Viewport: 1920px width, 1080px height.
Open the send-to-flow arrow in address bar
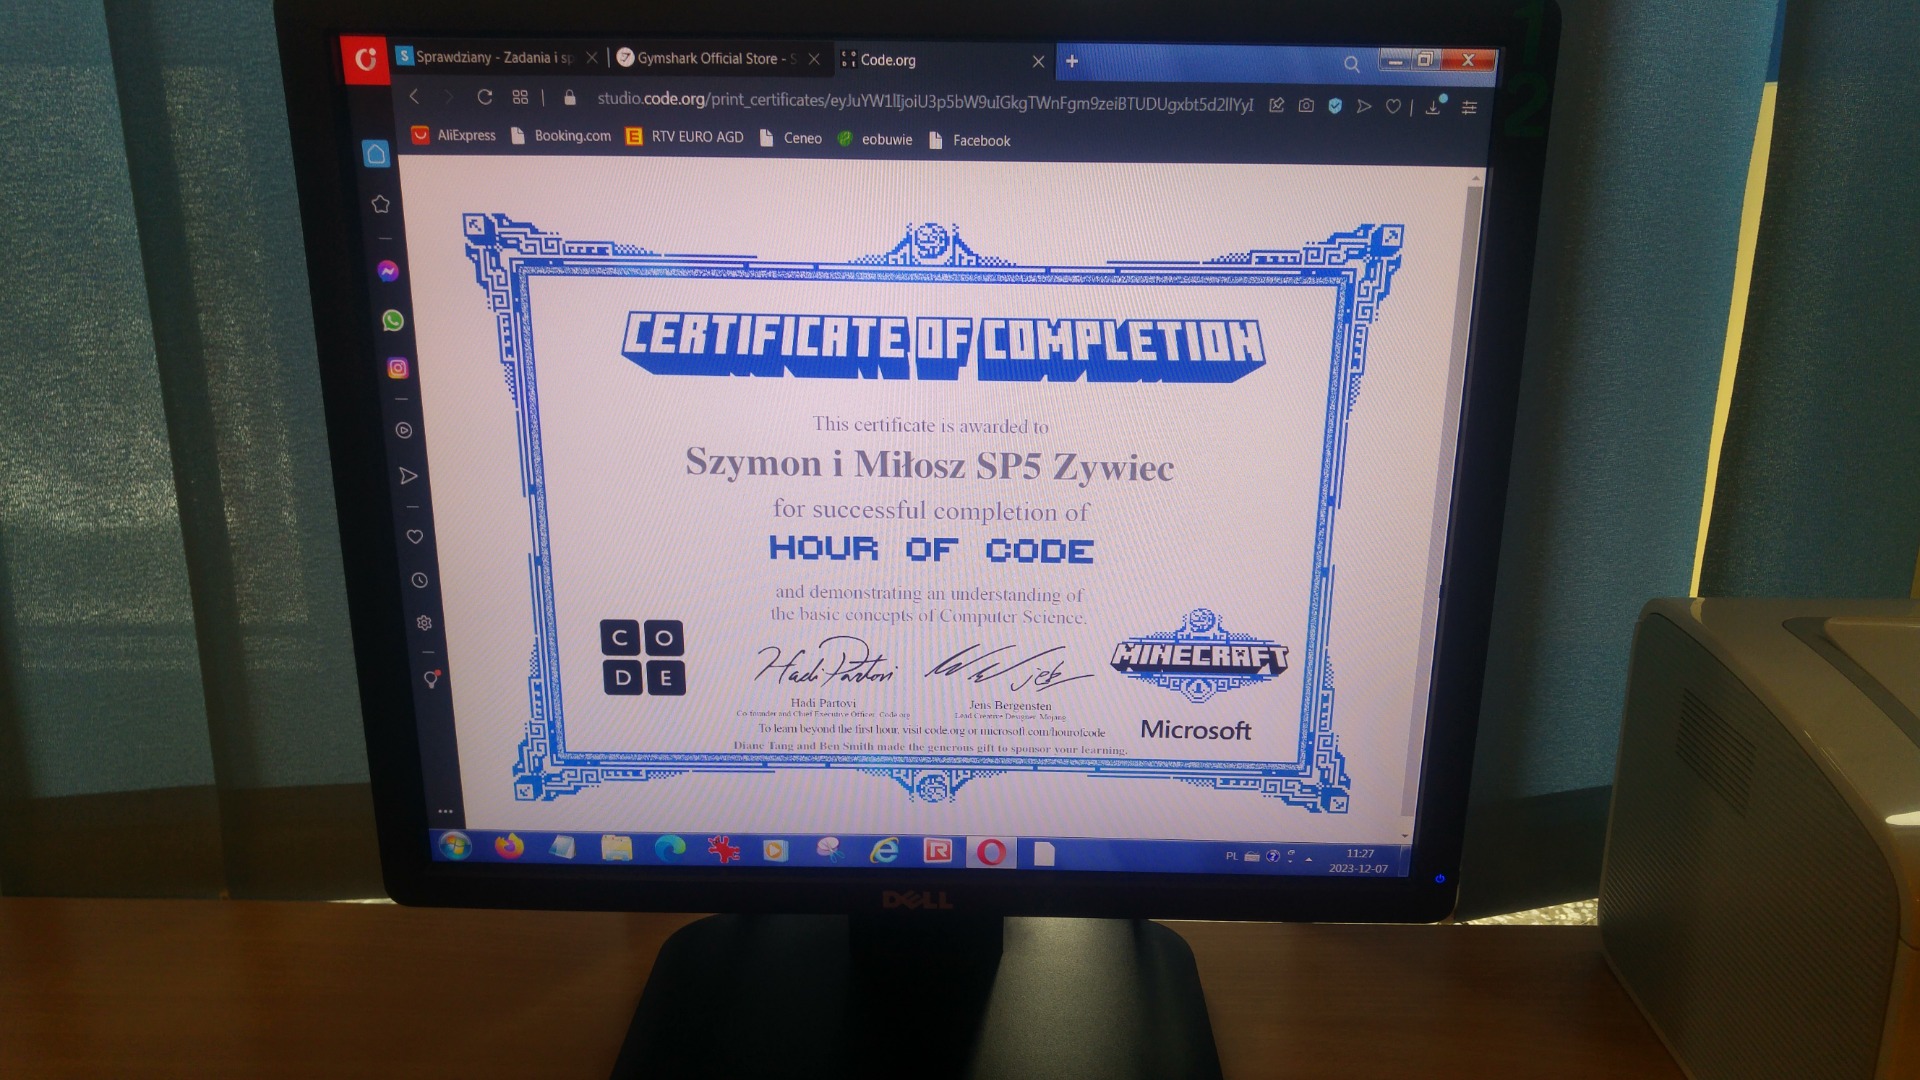click(x=1364, y=105)
